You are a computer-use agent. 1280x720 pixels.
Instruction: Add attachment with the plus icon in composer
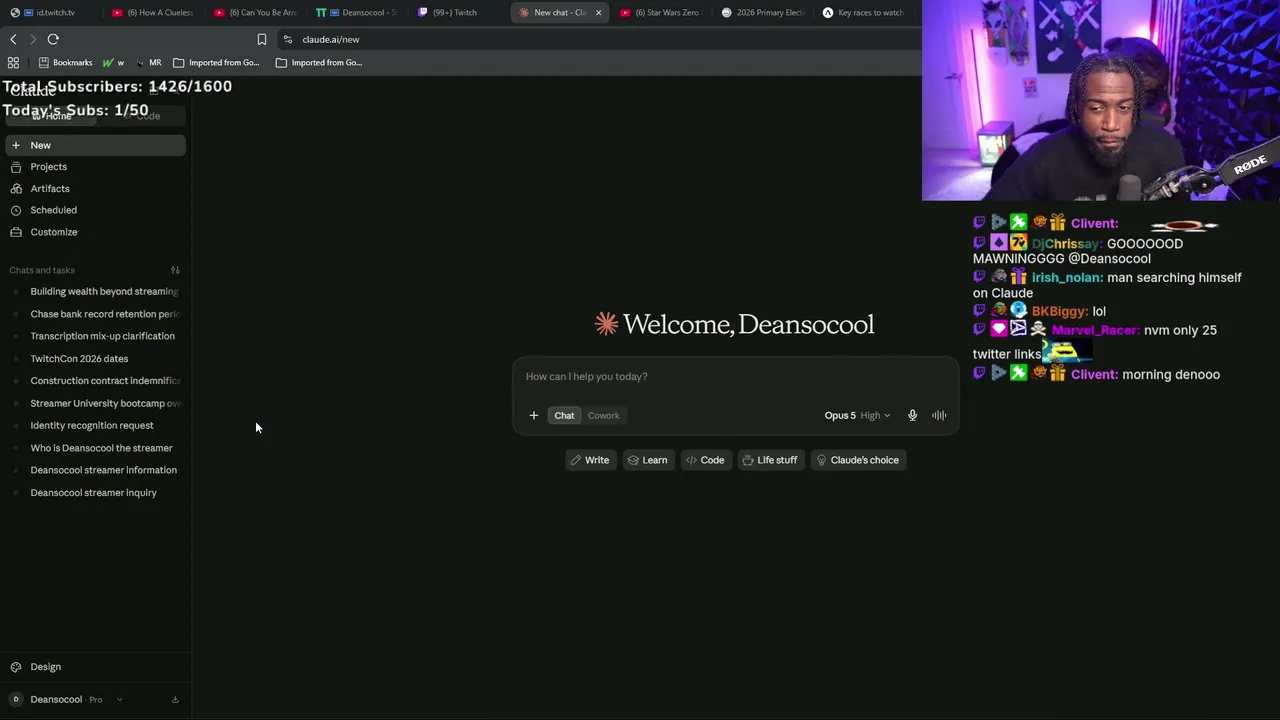[534, 416]
